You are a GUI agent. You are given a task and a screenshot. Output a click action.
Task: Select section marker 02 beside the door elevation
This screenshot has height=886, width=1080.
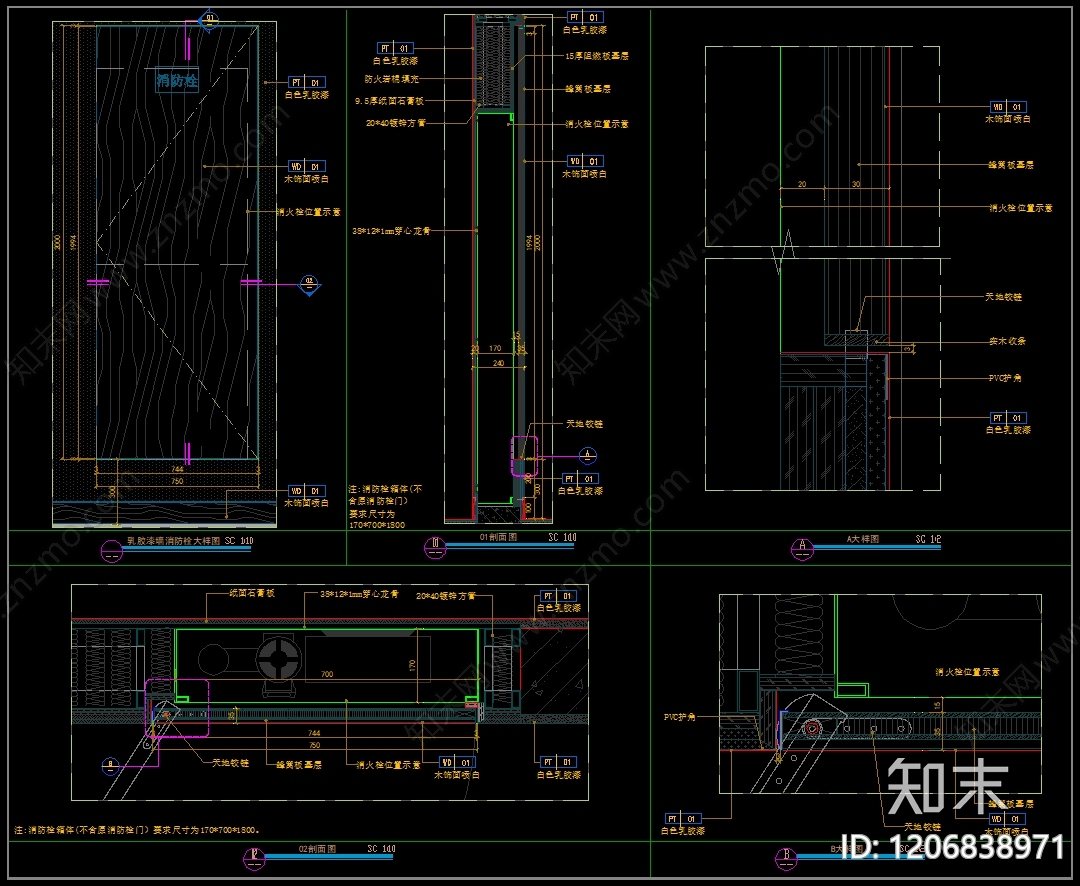click(309, 284)
